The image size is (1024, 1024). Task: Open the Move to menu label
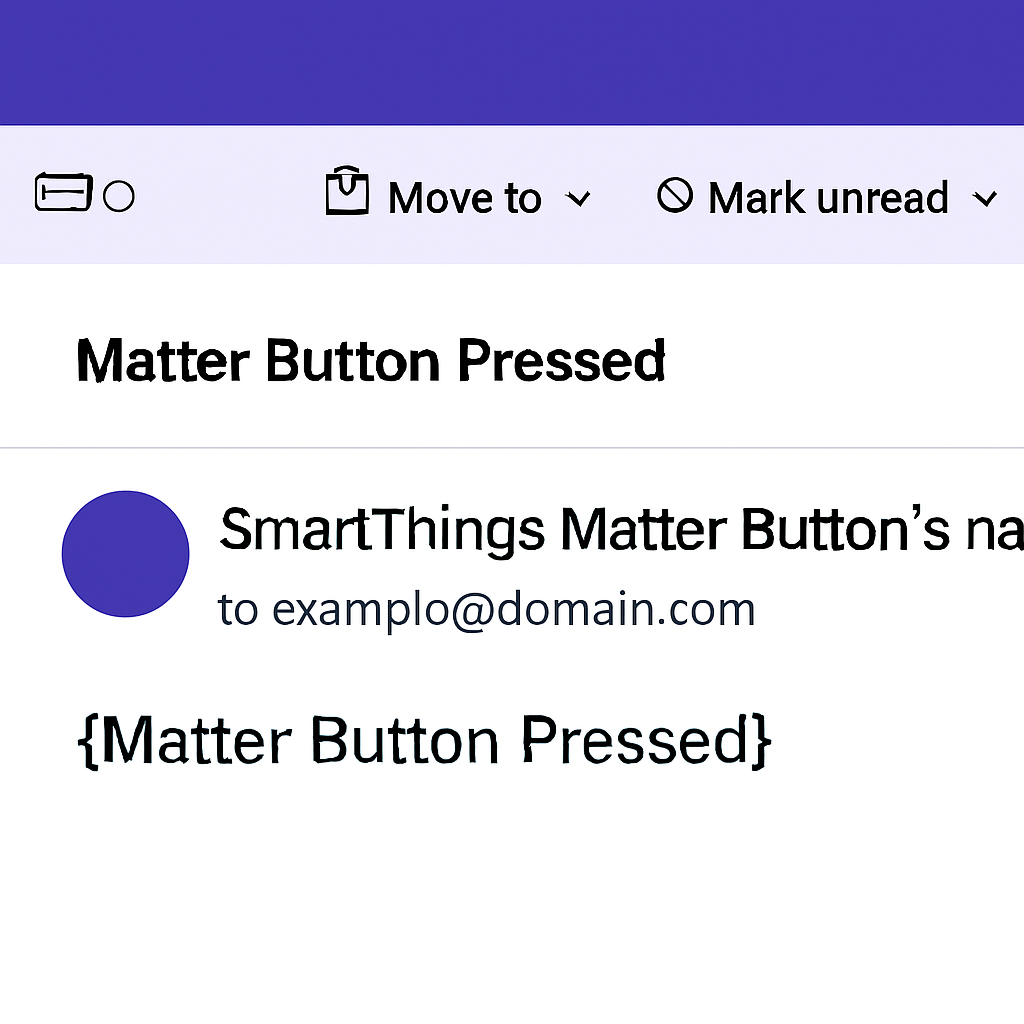click(464, 198)
